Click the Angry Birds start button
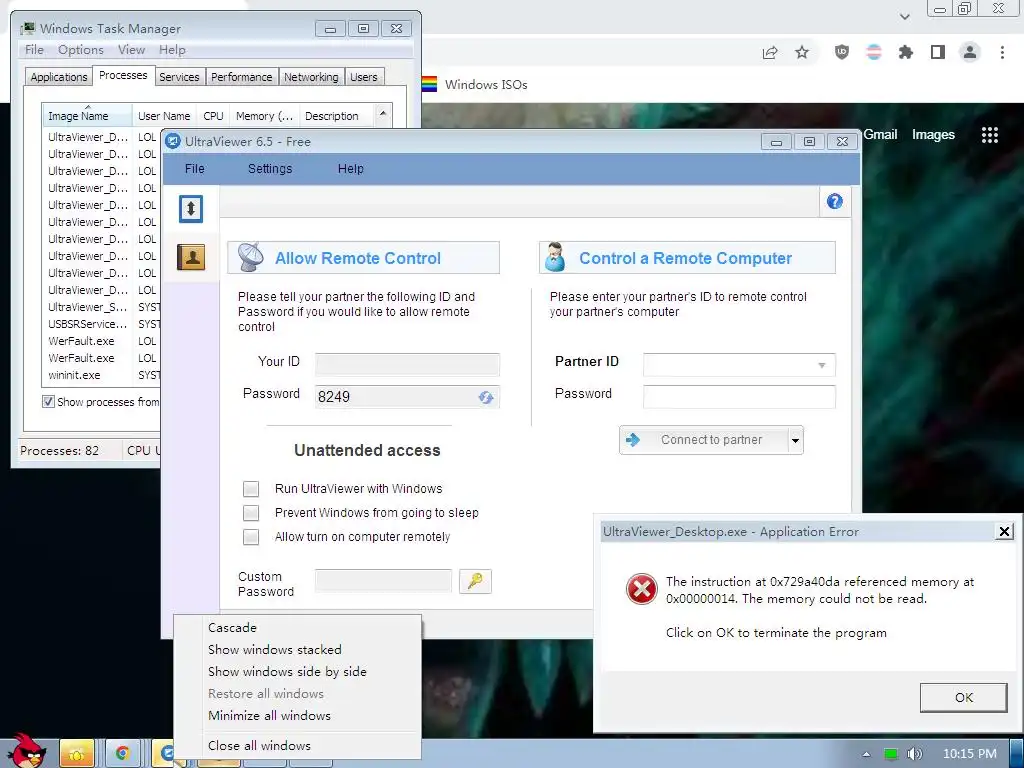Viewport: 1024px width, 768px height. click(27, 750)
